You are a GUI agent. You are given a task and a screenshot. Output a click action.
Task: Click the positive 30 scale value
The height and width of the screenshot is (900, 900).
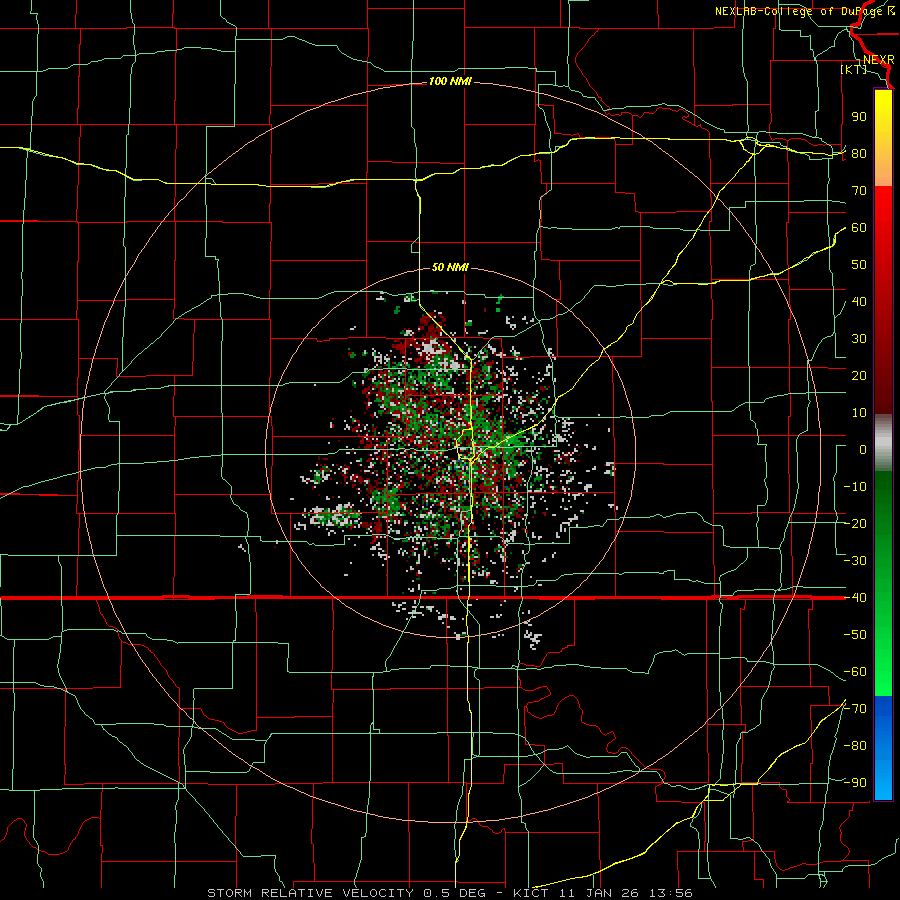point(859,339)
